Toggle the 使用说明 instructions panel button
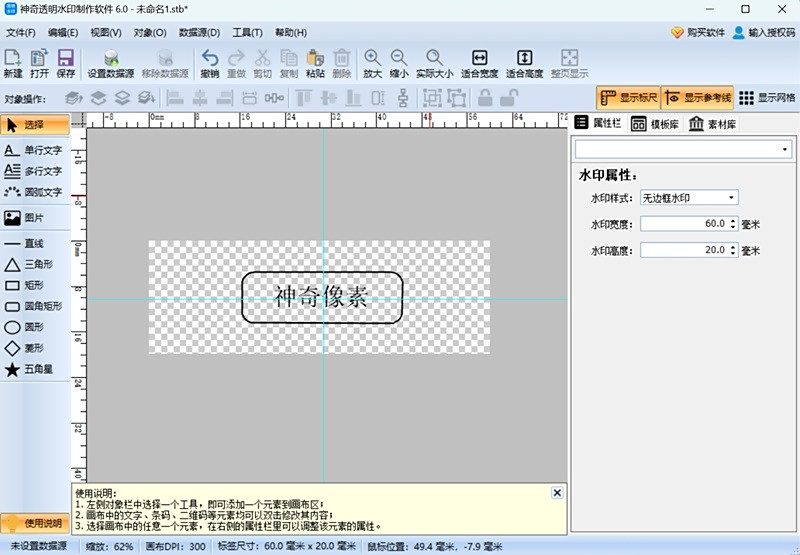 coord(35,523)
